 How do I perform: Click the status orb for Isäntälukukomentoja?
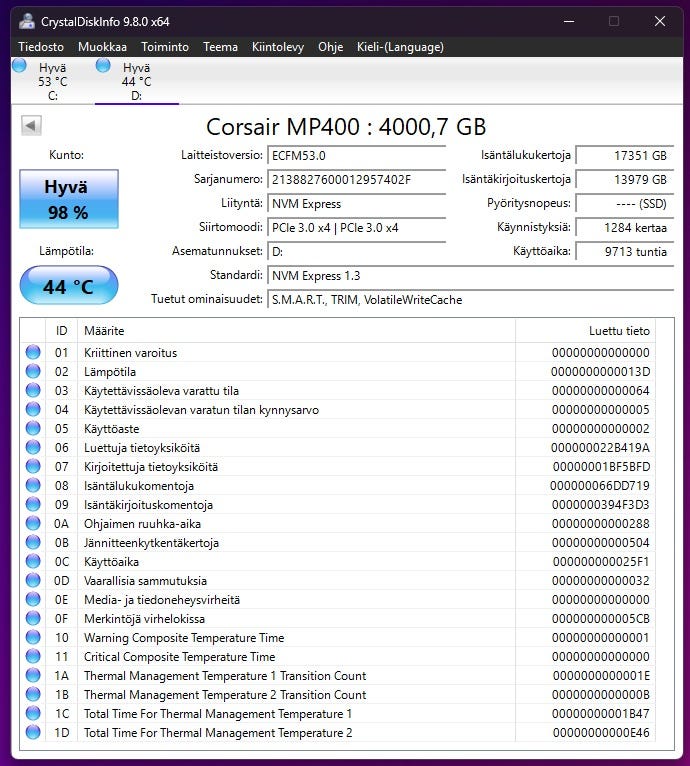tap(33, 486)
